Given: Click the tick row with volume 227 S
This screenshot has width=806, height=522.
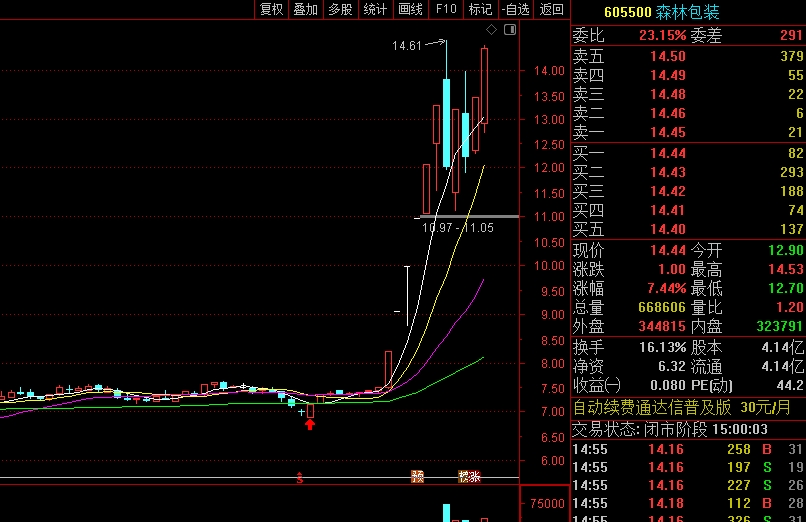Looking at the screenshot, I should [688, 486].
